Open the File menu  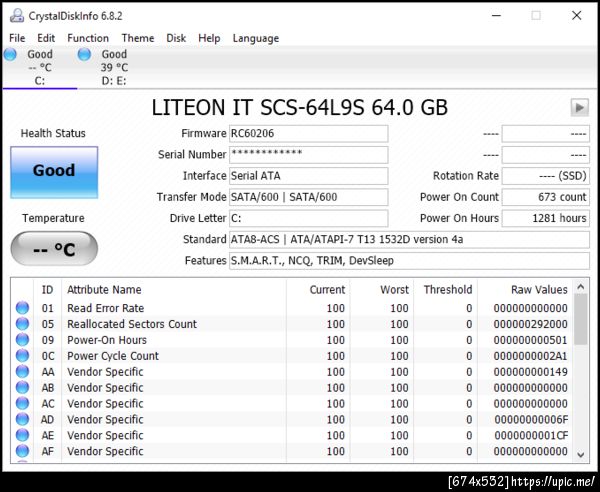pos(17,38)
